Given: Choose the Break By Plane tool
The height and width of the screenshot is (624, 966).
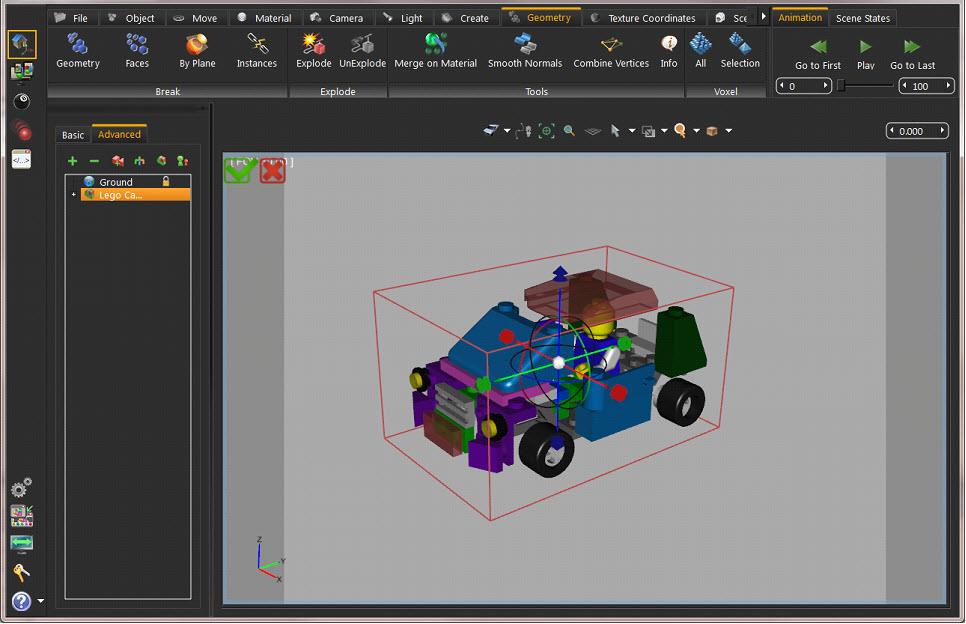Looking at the screenshot, I should coord(197,51).
